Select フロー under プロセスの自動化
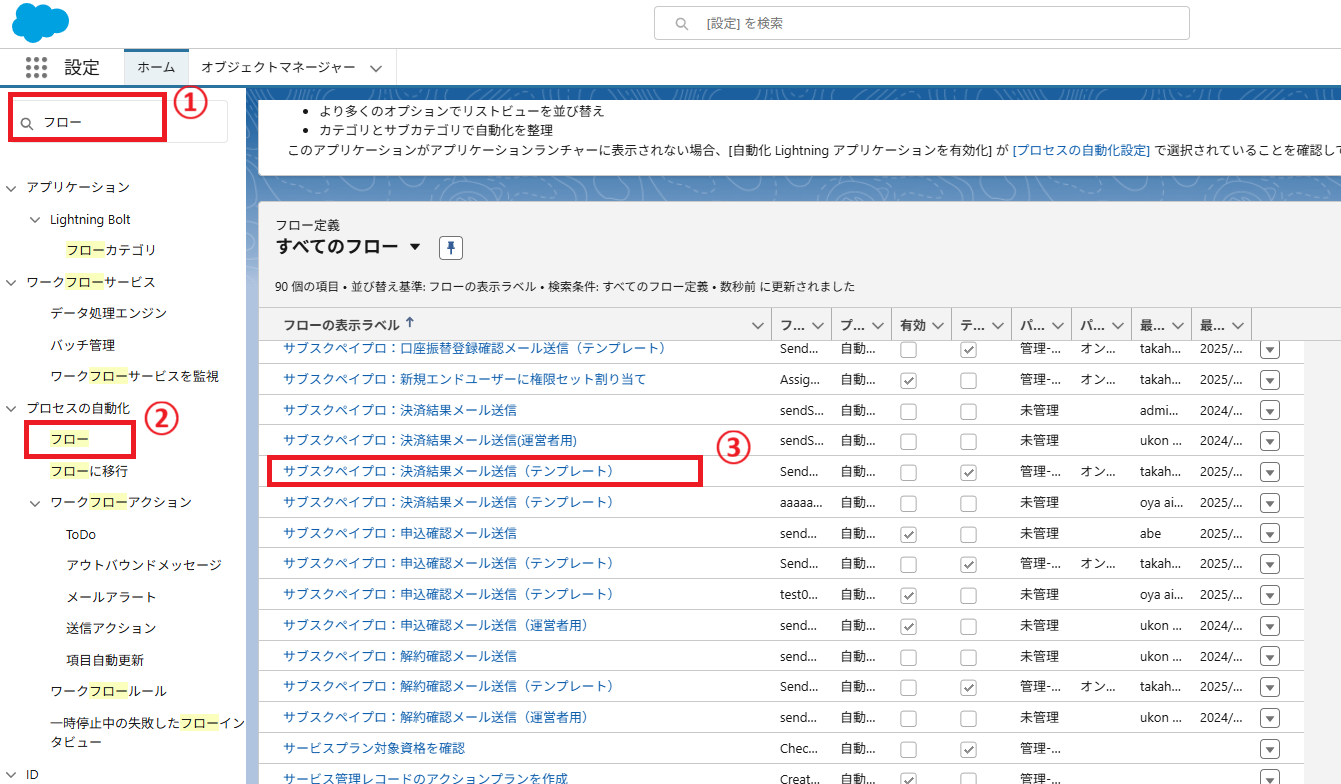This screenshot has width=1341, height=784. [70, 440]
